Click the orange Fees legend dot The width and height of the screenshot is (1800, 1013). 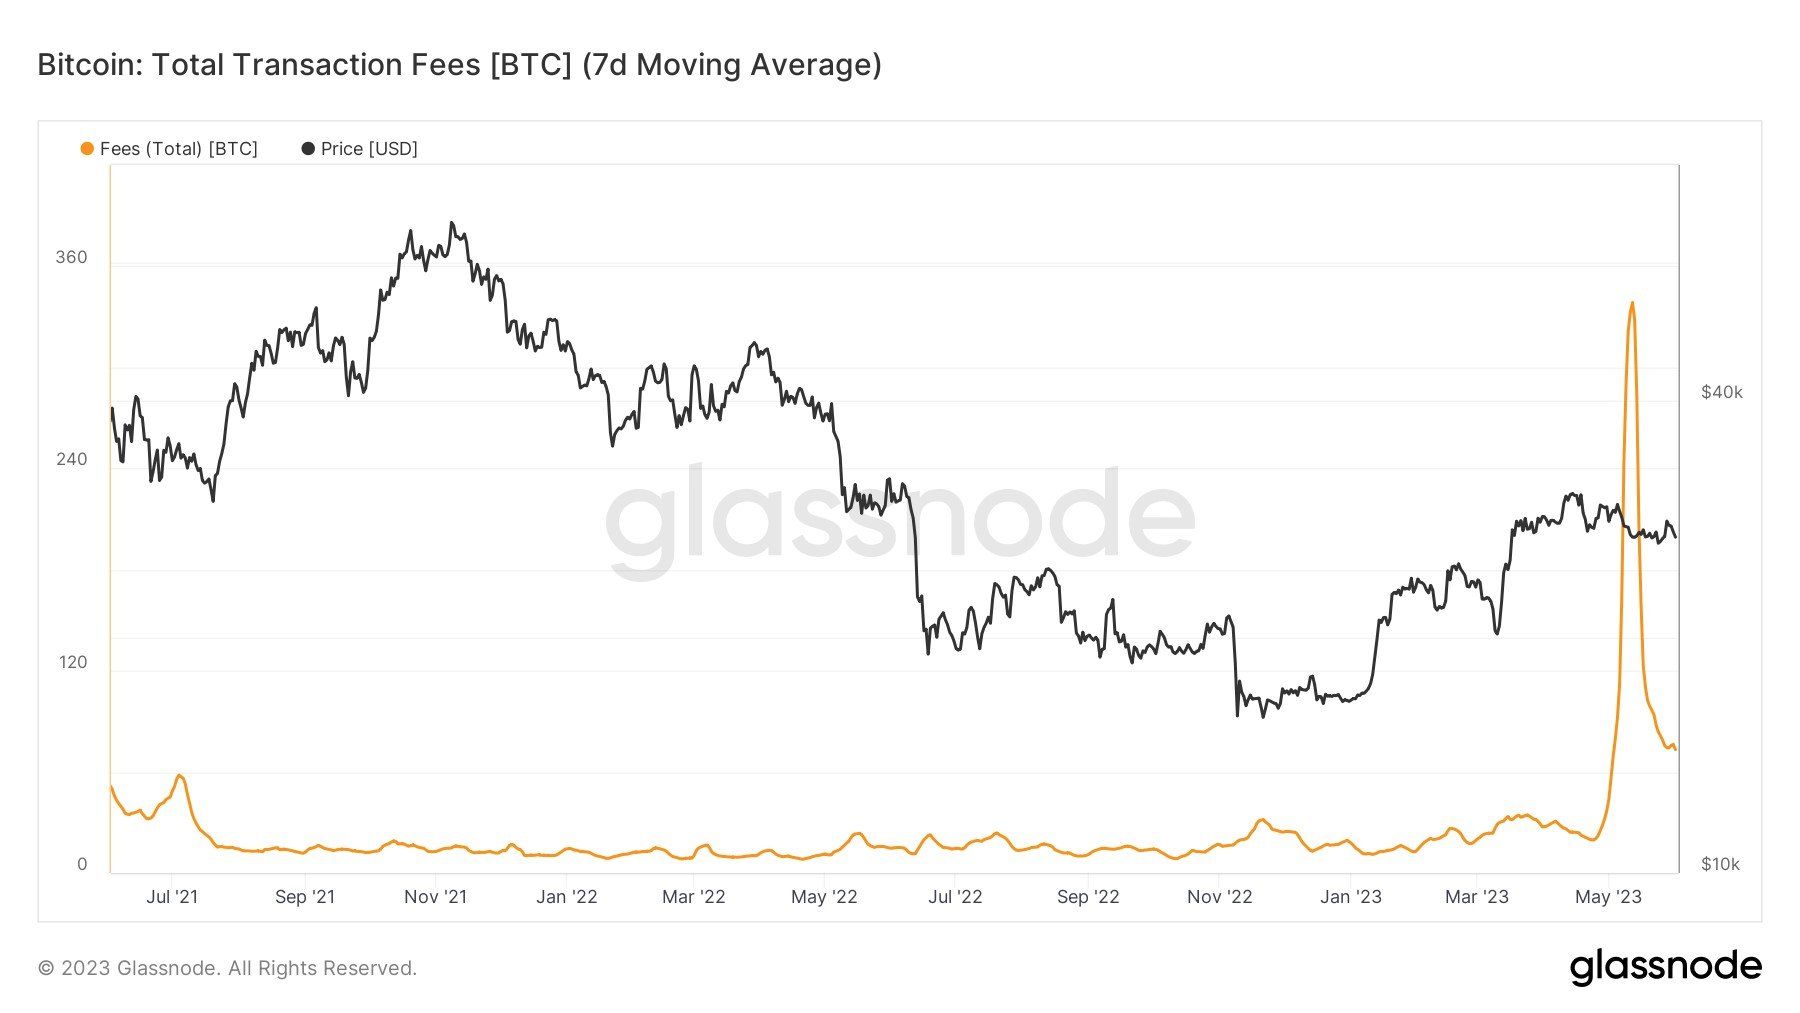(87, 149)
